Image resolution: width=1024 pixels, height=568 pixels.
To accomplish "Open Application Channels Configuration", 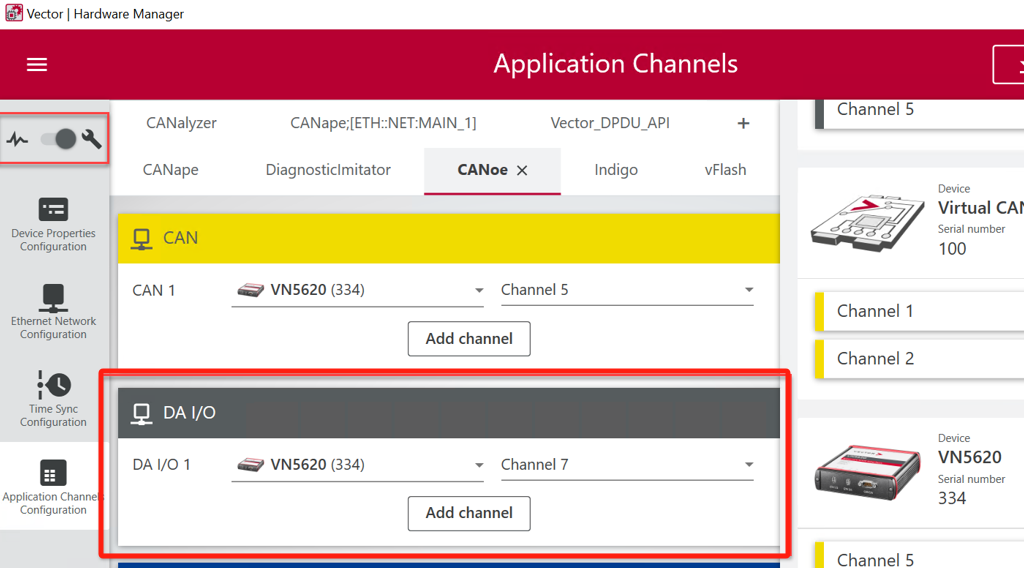I will pyautogui.click(x=53, y=487).
